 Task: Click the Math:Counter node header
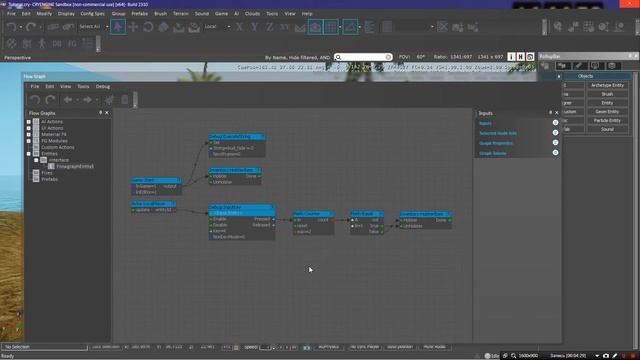[x=313, y=214]
